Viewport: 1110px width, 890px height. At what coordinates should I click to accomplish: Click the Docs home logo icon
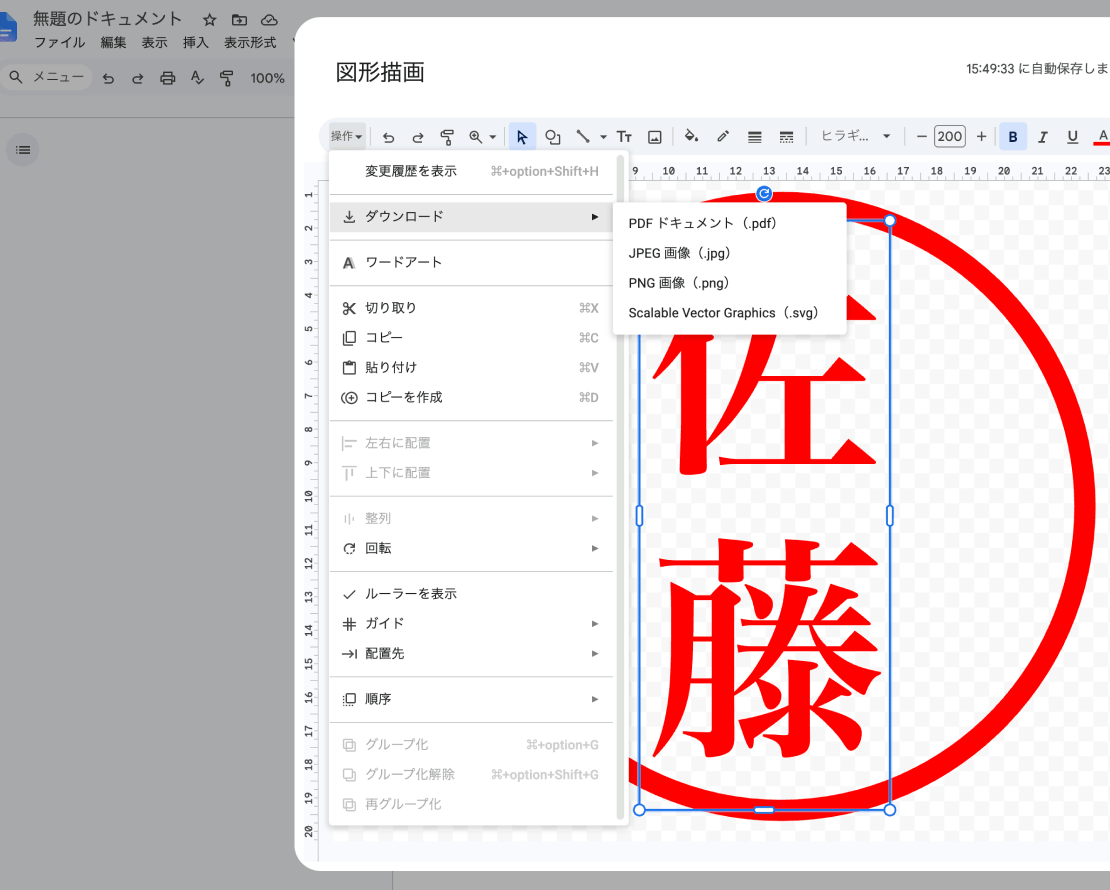[8, 28]
